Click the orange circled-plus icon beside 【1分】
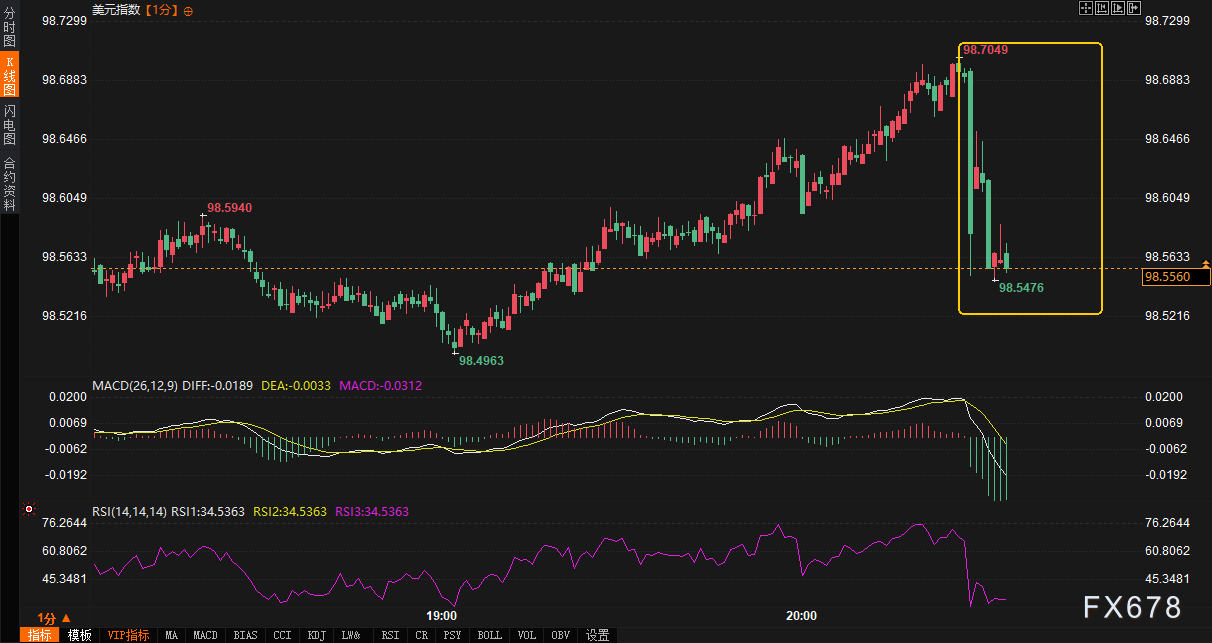Image resolution: width=1212 pixels, height=643 pixels. pos(189,10)
